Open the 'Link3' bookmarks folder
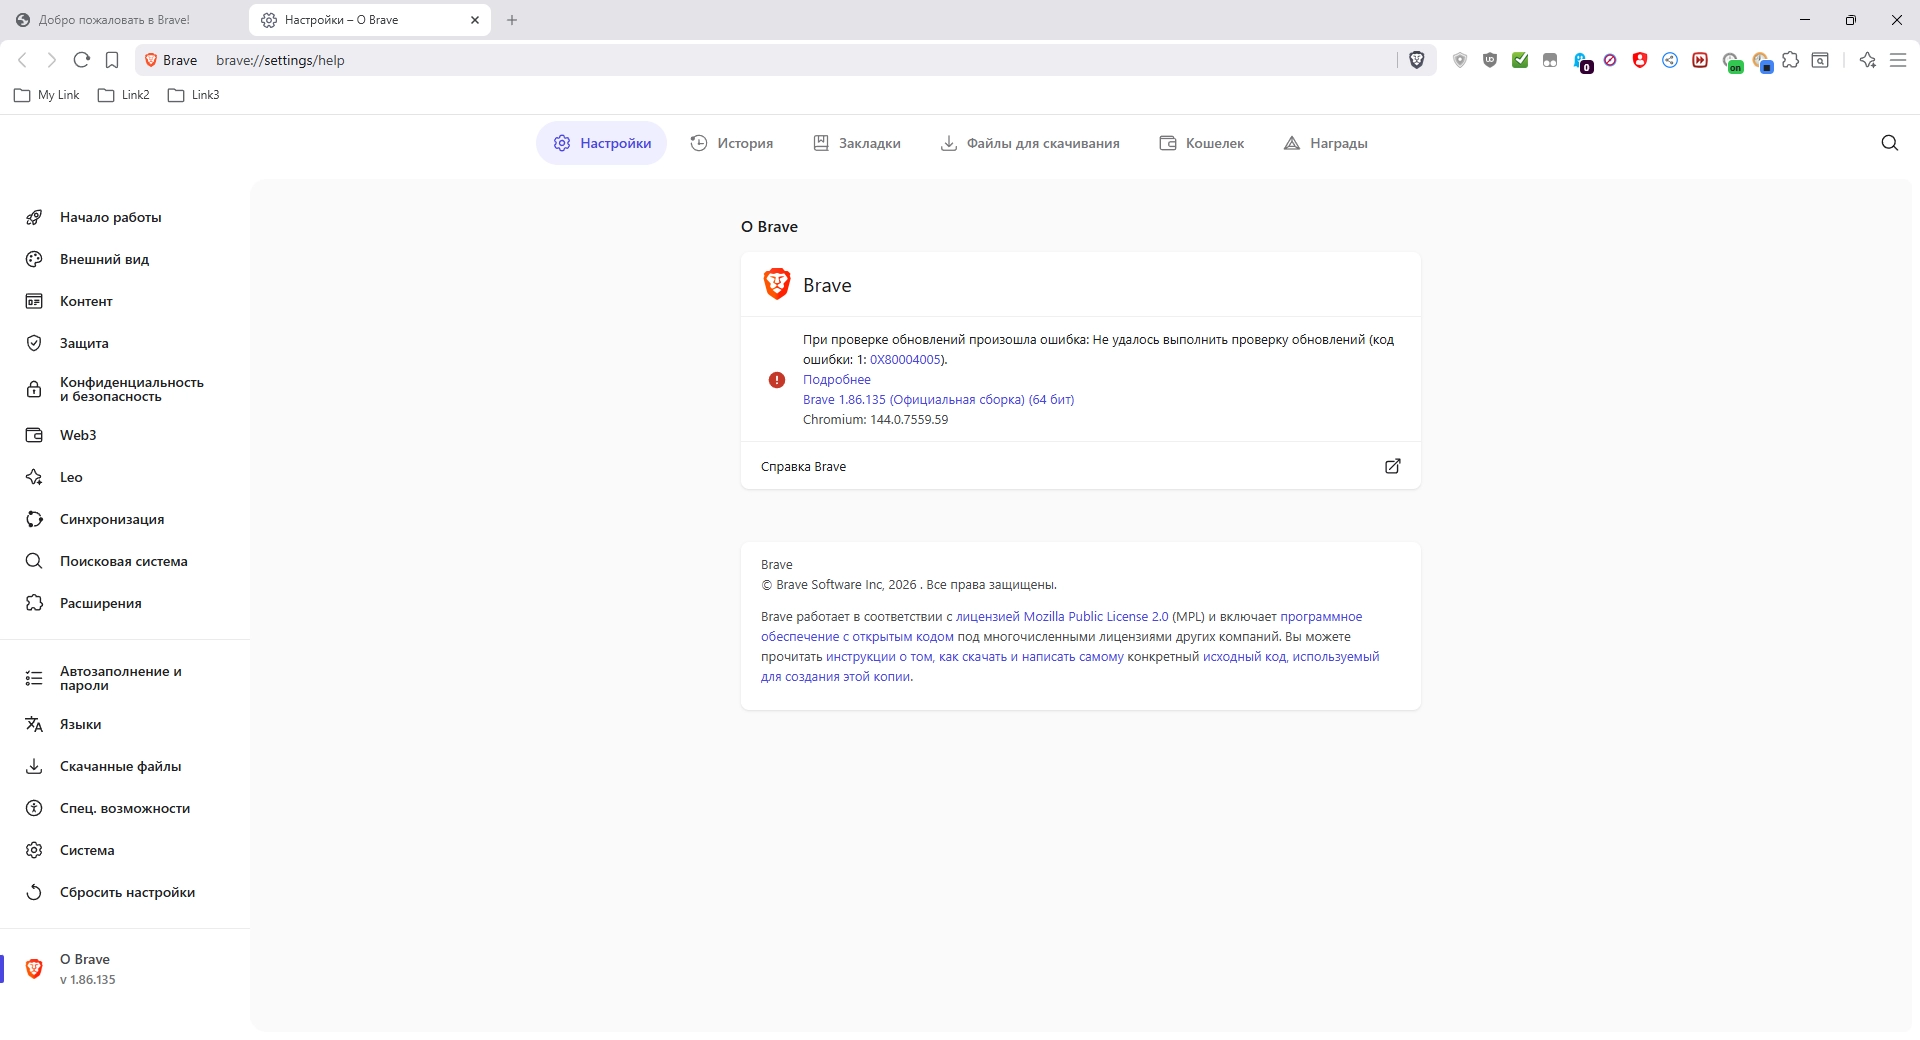The height and width of the screenshot is (1040, 1920). 194,95
